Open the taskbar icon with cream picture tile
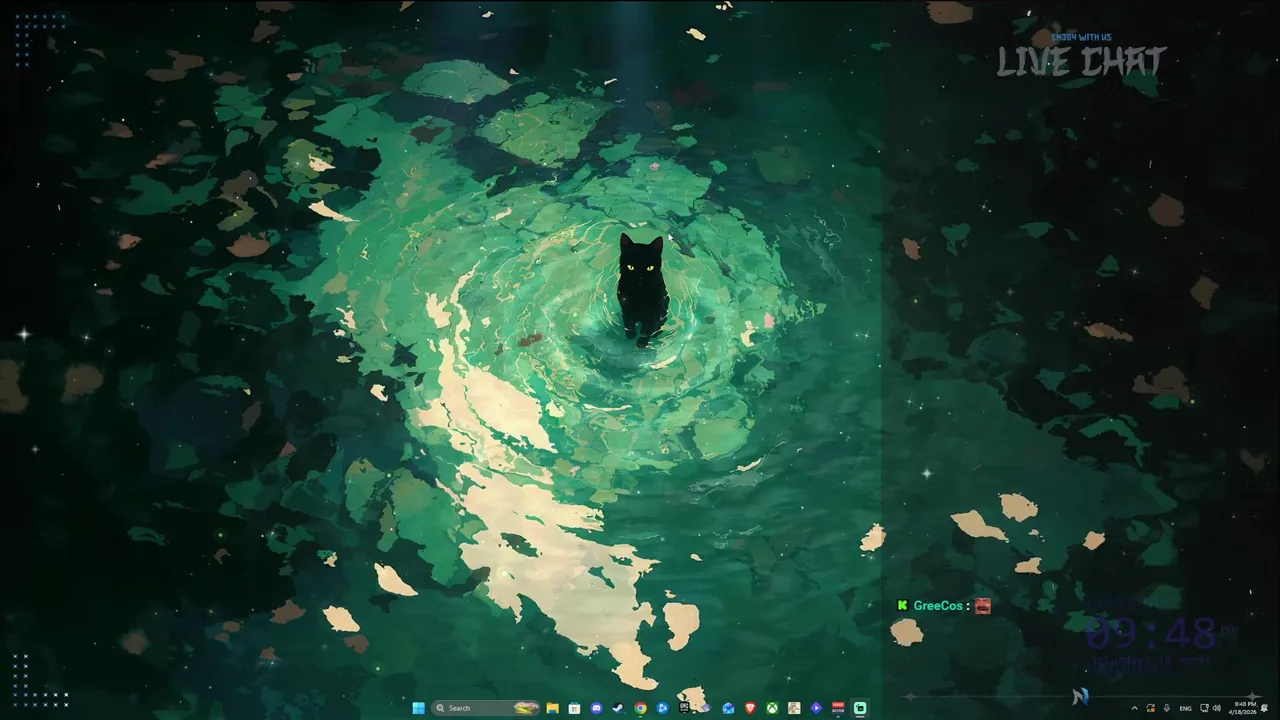This screenshot has width=1280, height=720. pos(794,708)
